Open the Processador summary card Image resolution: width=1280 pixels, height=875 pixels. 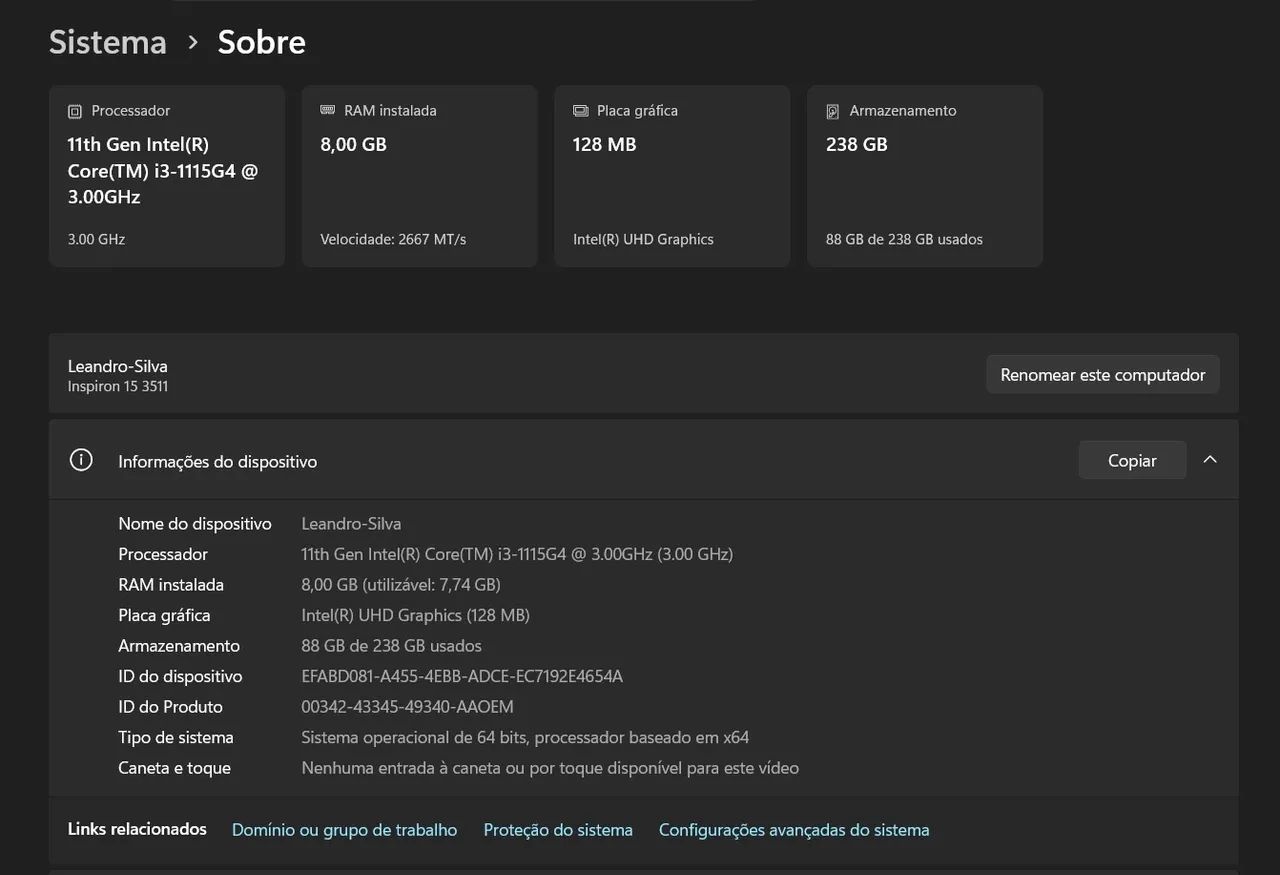coord(167,176)
